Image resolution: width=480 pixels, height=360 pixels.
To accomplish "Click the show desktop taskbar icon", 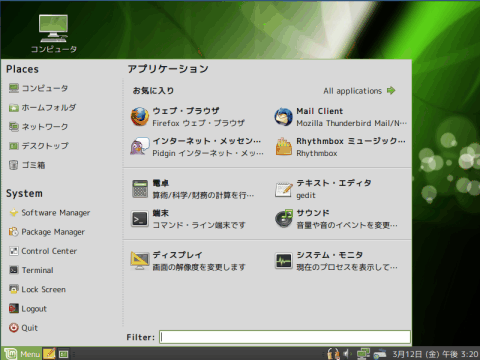I will pos(63,354).
